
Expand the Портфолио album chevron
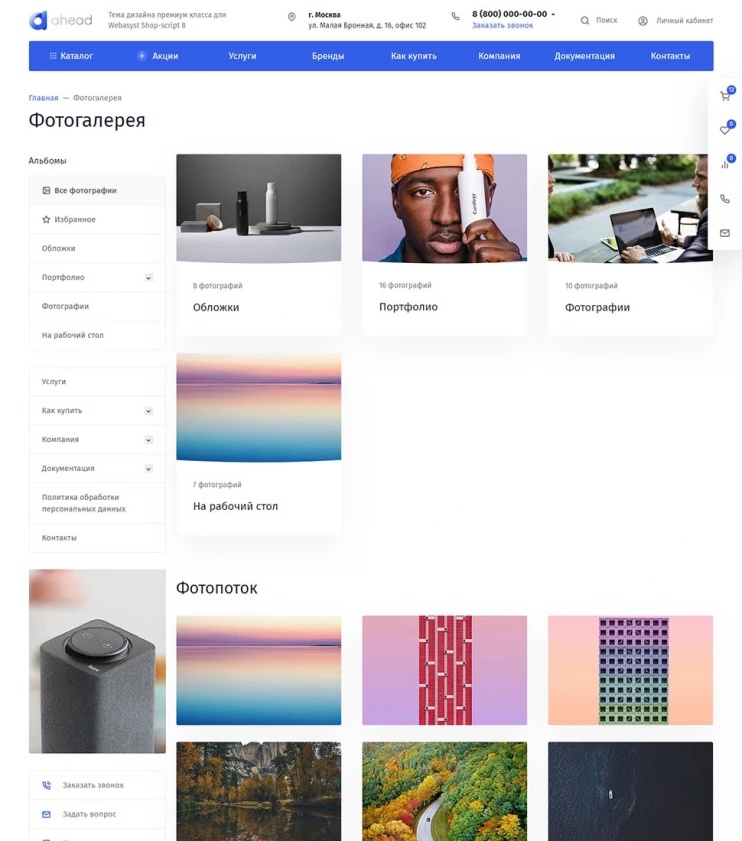148,278
